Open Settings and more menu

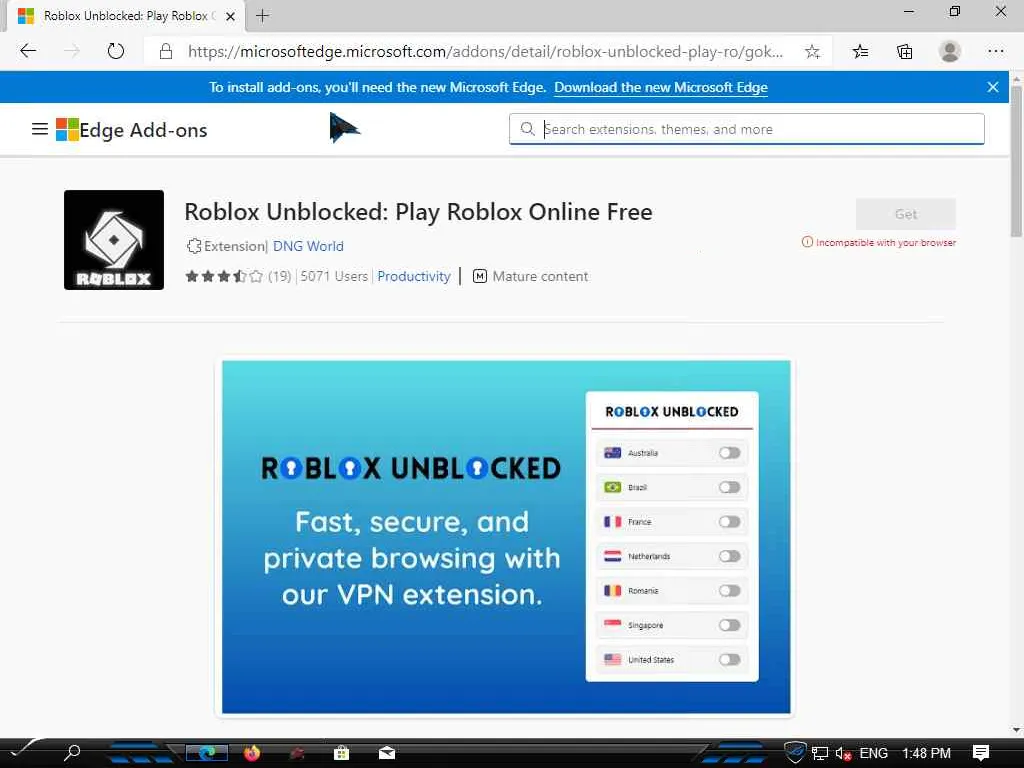pyautogui.click(x=995, y=51)
